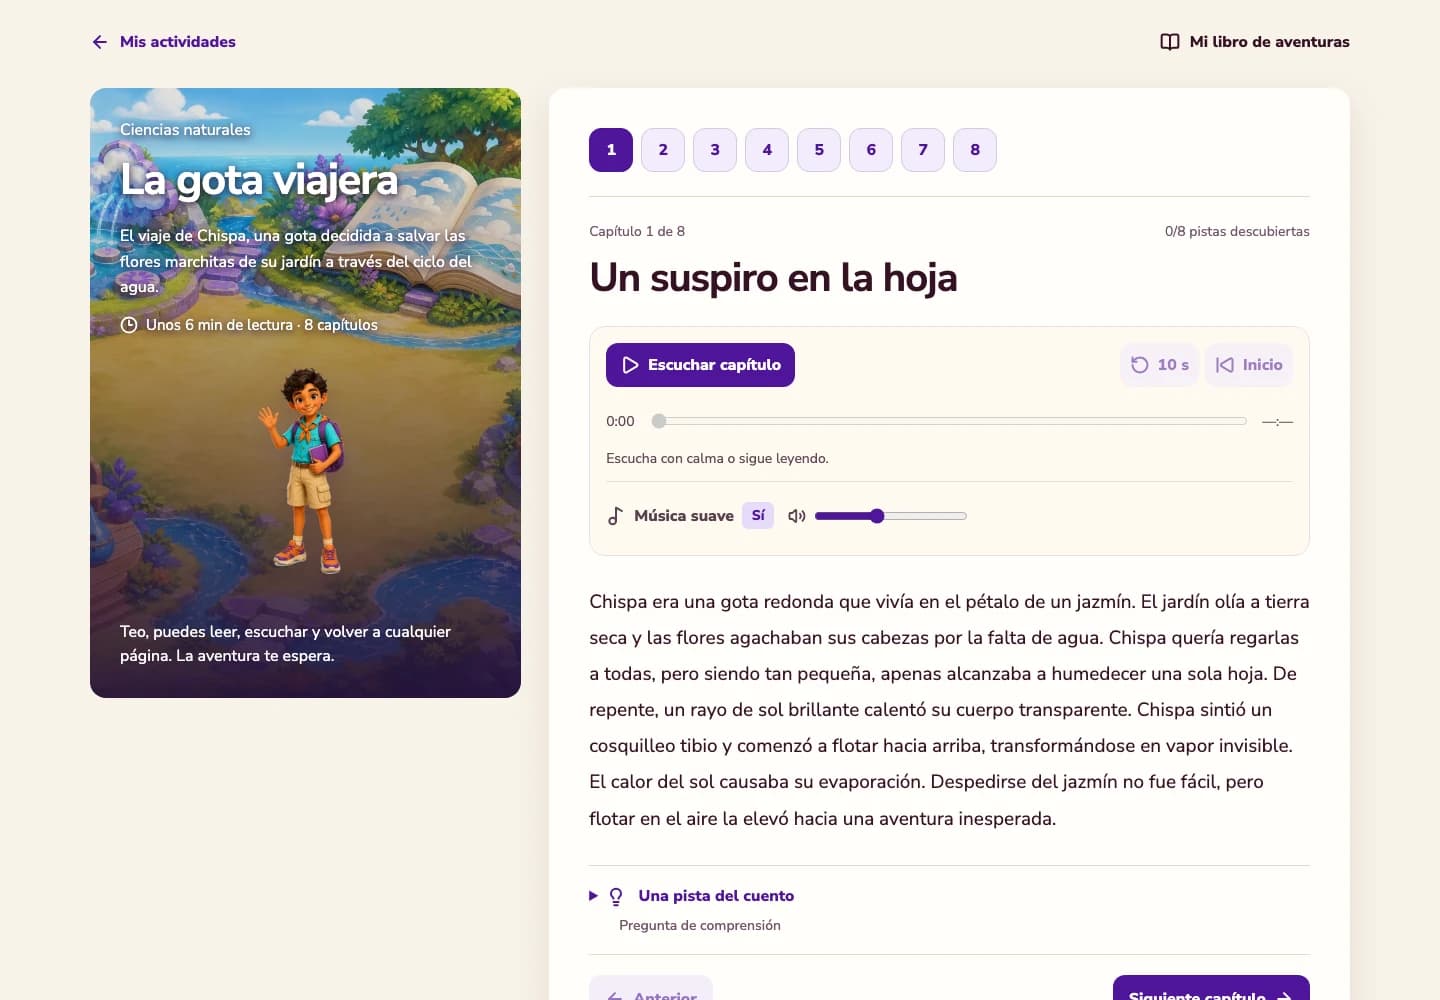Go to chapter 4 tab
This screenshot has width=1440, height=1000.
pos(767,150)
